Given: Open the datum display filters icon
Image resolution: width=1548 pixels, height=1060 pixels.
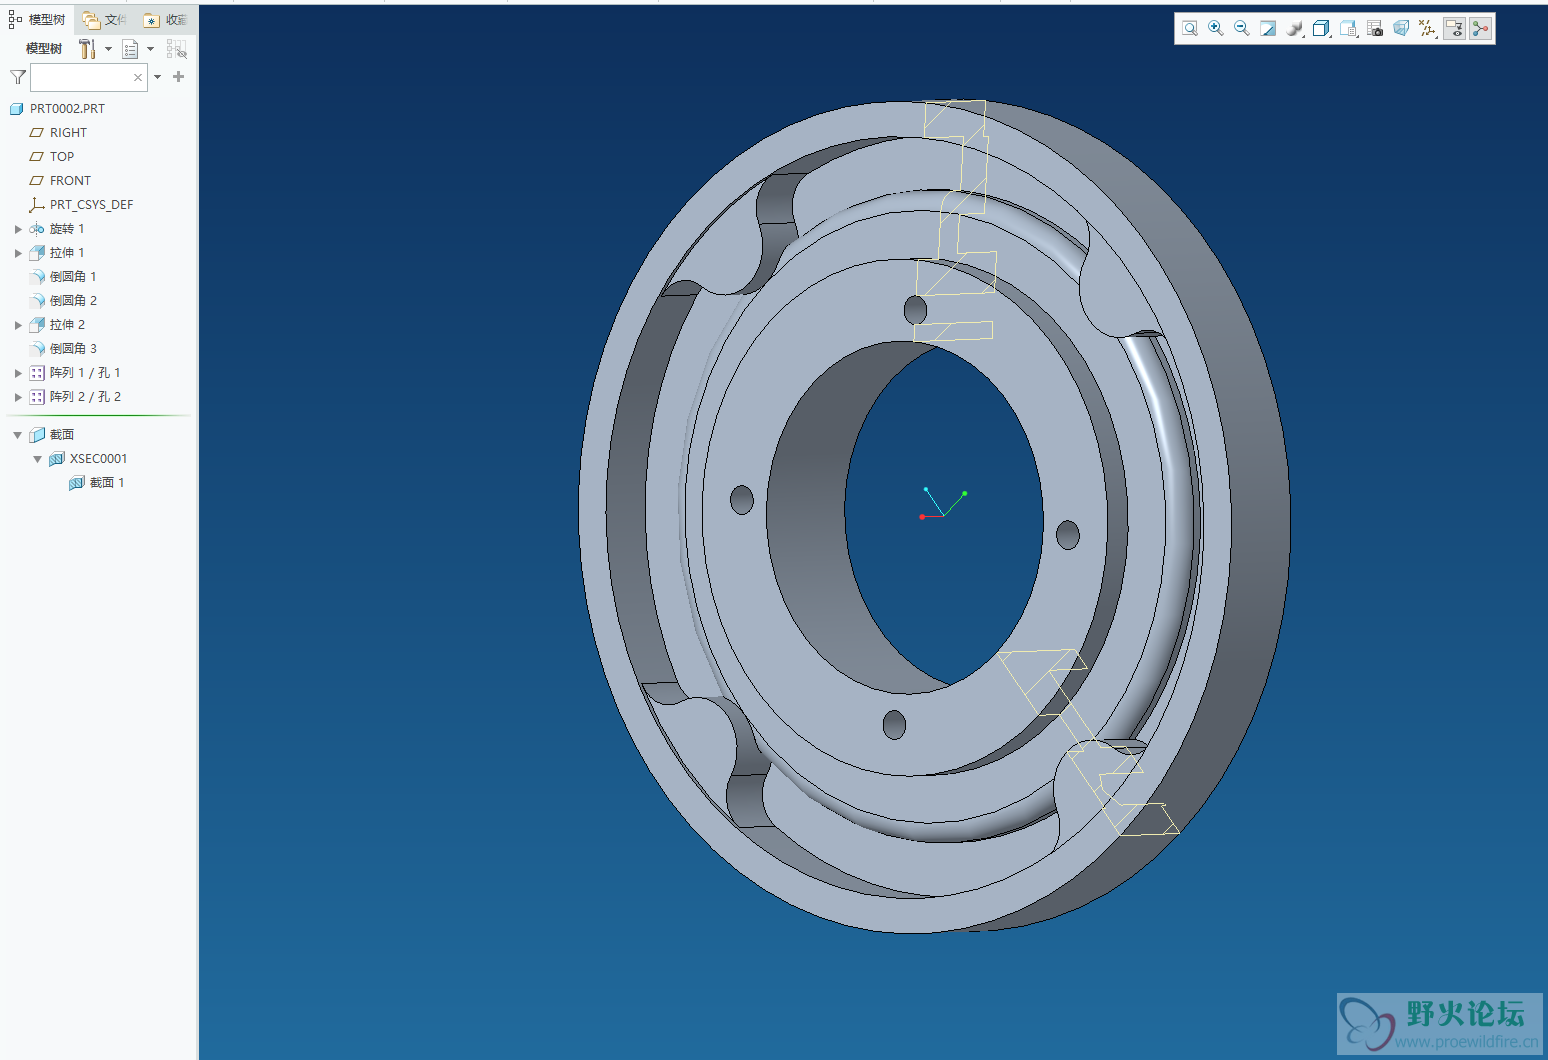Looking at the screenshot, I should 1428,29.
